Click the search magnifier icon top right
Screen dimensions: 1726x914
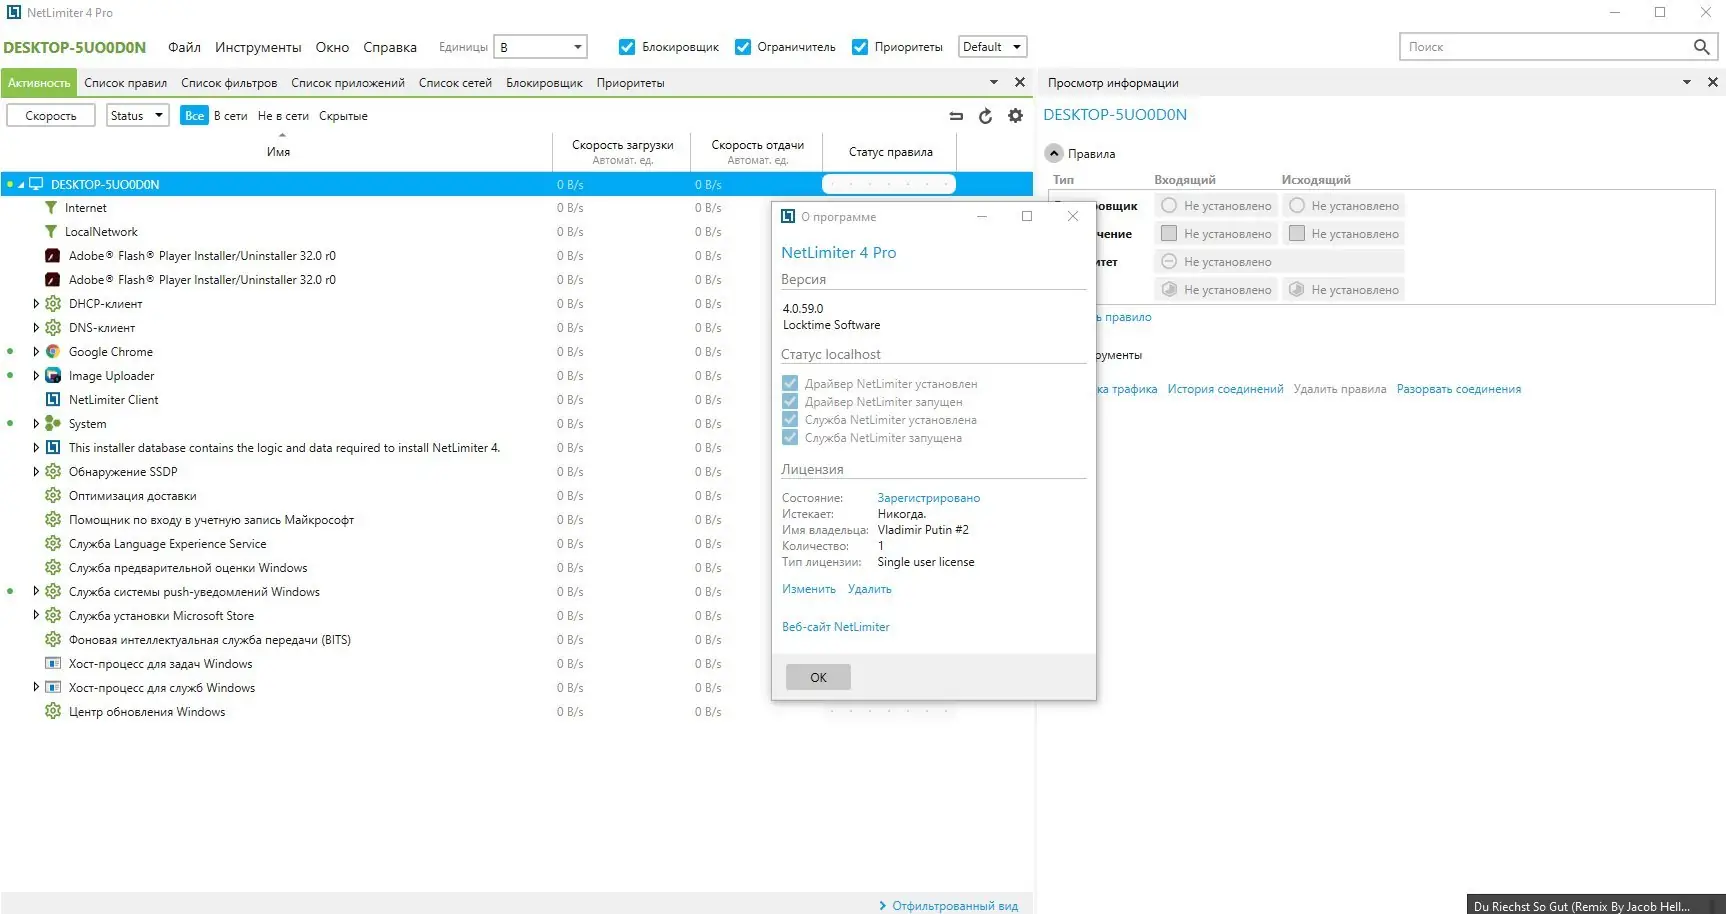click(x=1702, y=46)
